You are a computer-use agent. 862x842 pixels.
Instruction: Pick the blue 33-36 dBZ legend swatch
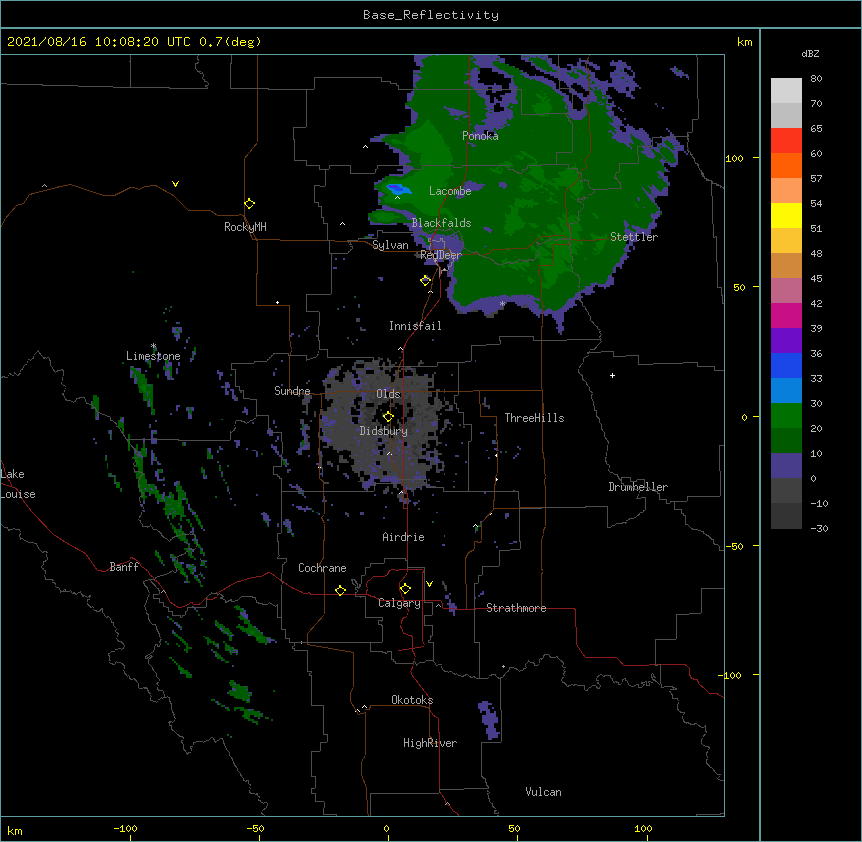click(x=786, y=365)
